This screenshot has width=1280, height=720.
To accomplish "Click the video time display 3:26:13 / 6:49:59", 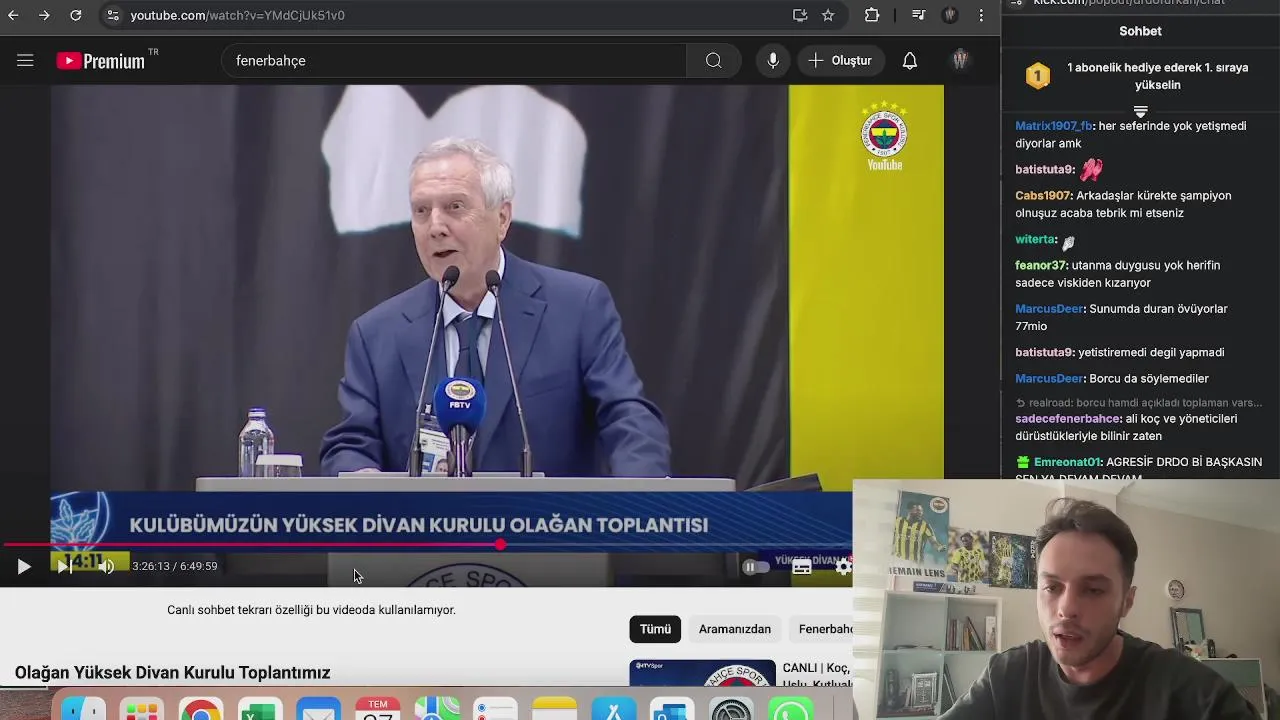I will (x=175, y=567).
